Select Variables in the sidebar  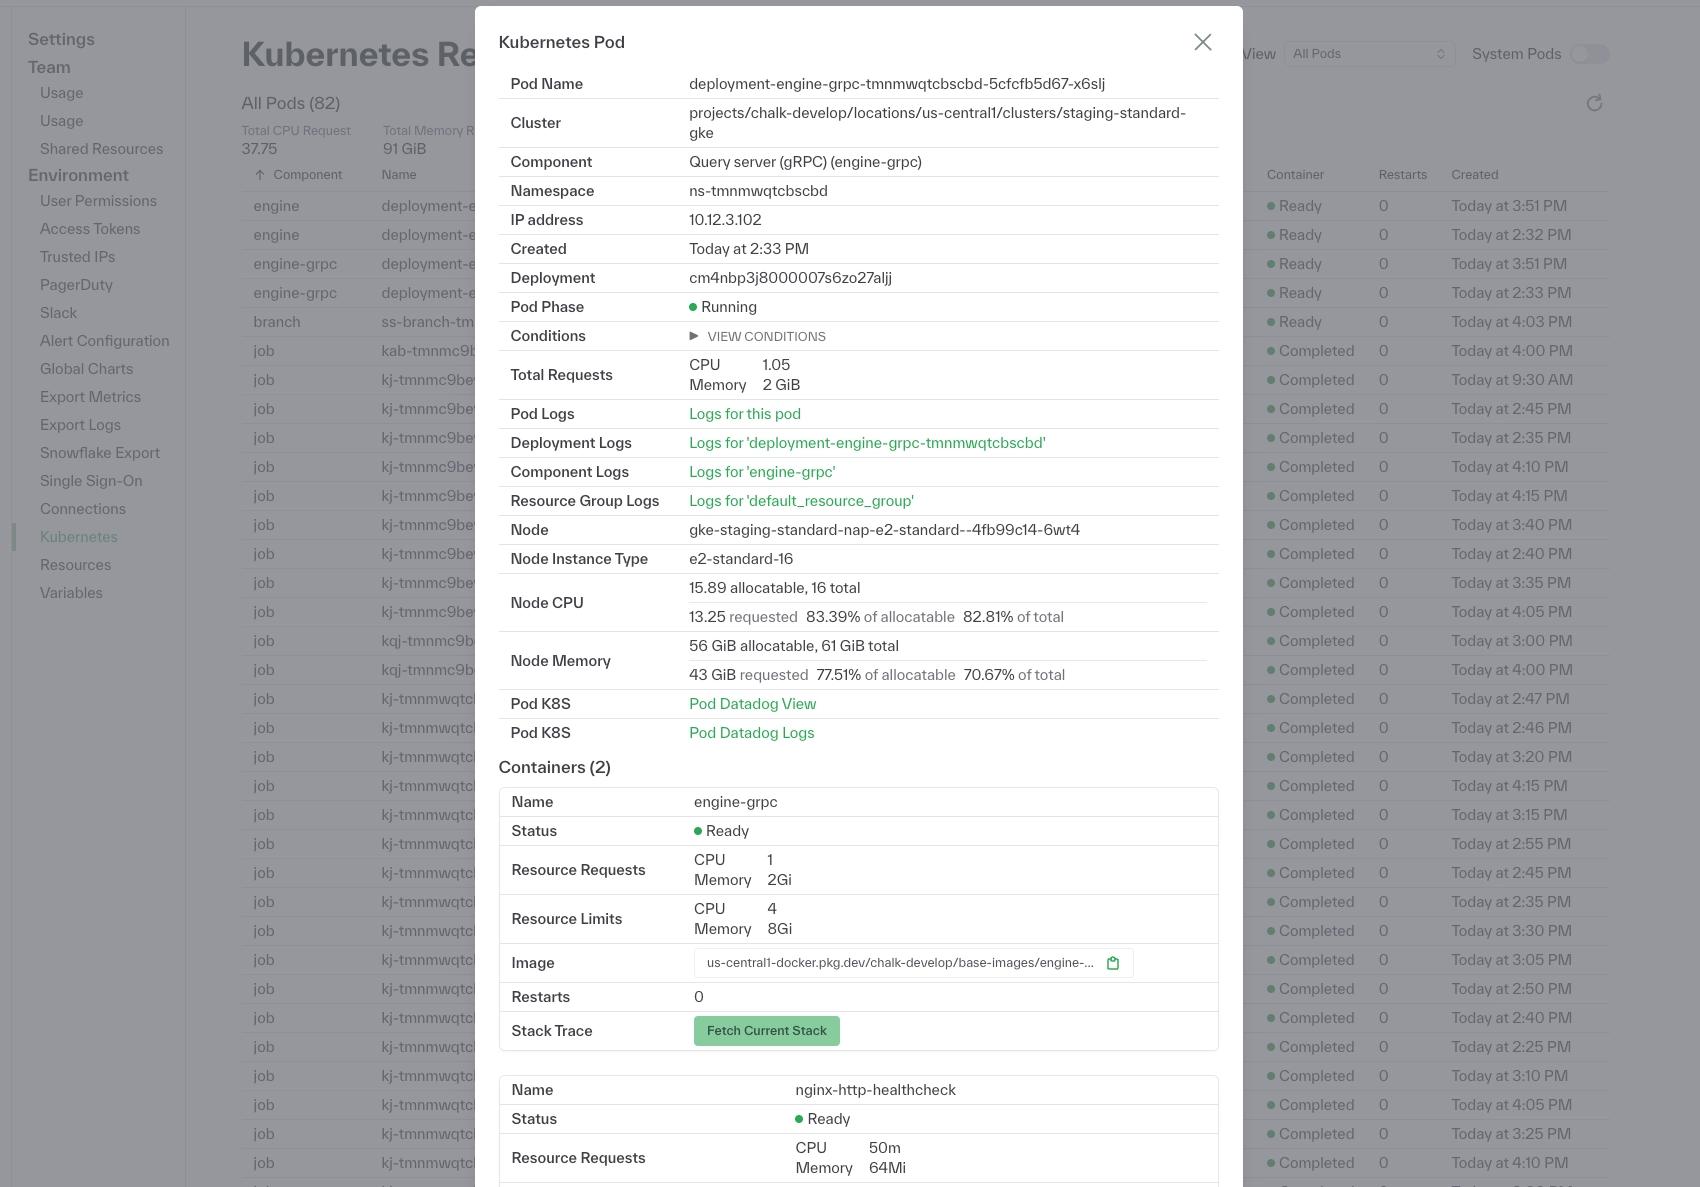click(x=71, y=592)
